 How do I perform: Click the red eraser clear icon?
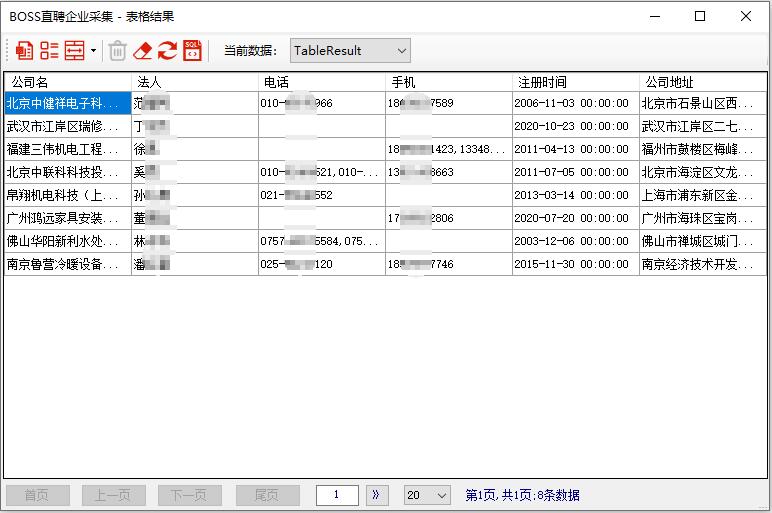pos(143,50)
